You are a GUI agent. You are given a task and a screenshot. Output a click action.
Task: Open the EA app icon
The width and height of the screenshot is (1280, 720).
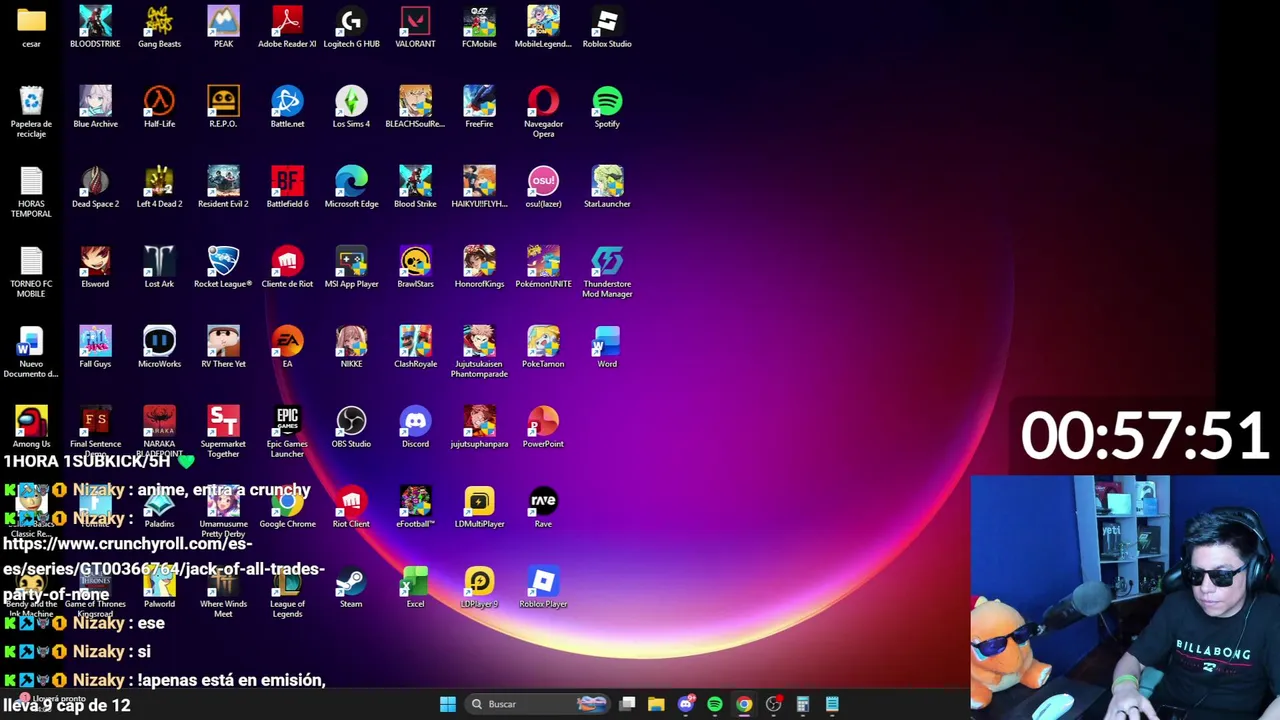click(287, 347)
